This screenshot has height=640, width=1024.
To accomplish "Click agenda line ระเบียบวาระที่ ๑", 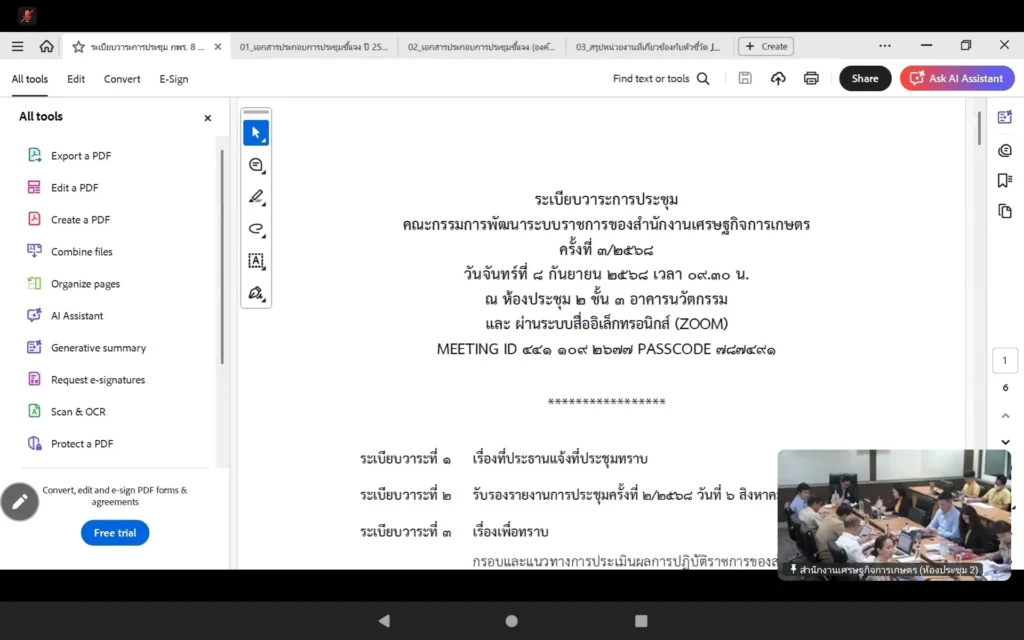I will coord(504,458).
